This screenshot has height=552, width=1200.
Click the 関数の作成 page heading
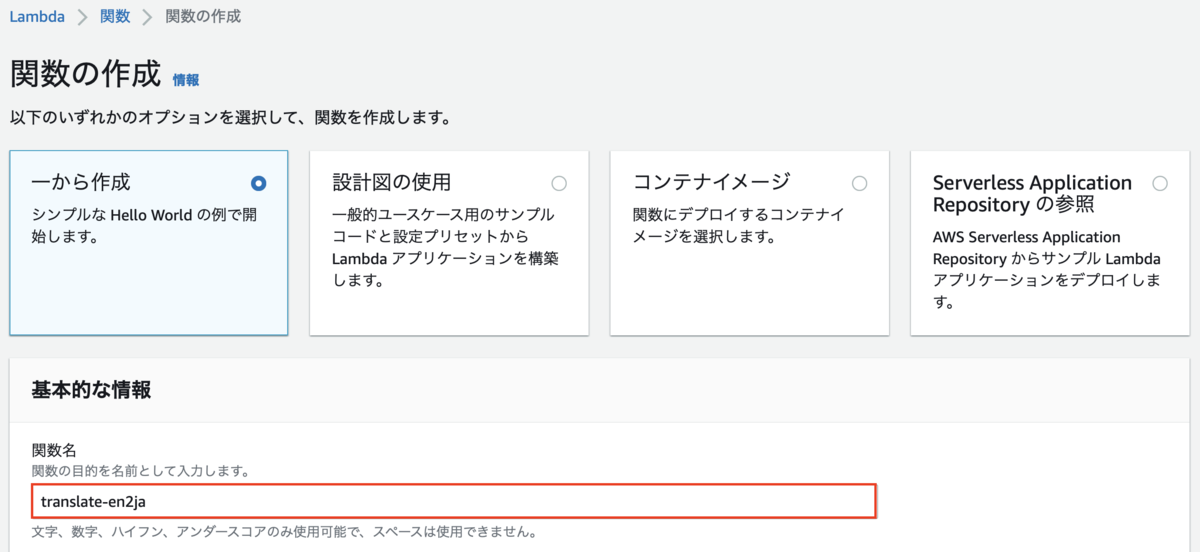pos(85,75)
